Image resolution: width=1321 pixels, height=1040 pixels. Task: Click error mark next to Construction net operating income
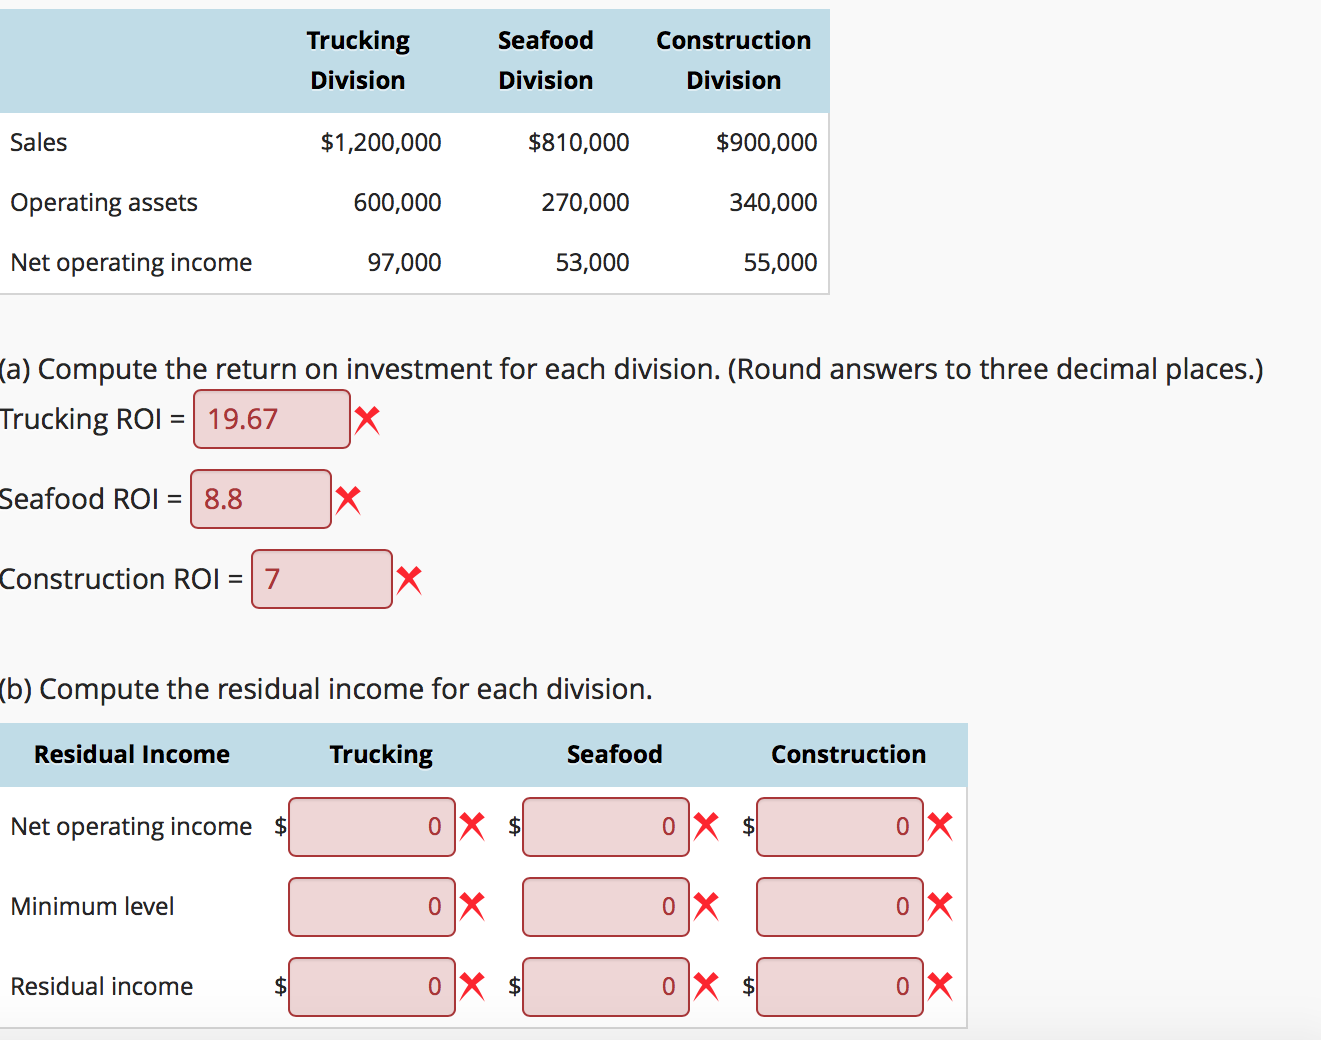[x=940, y=826]
